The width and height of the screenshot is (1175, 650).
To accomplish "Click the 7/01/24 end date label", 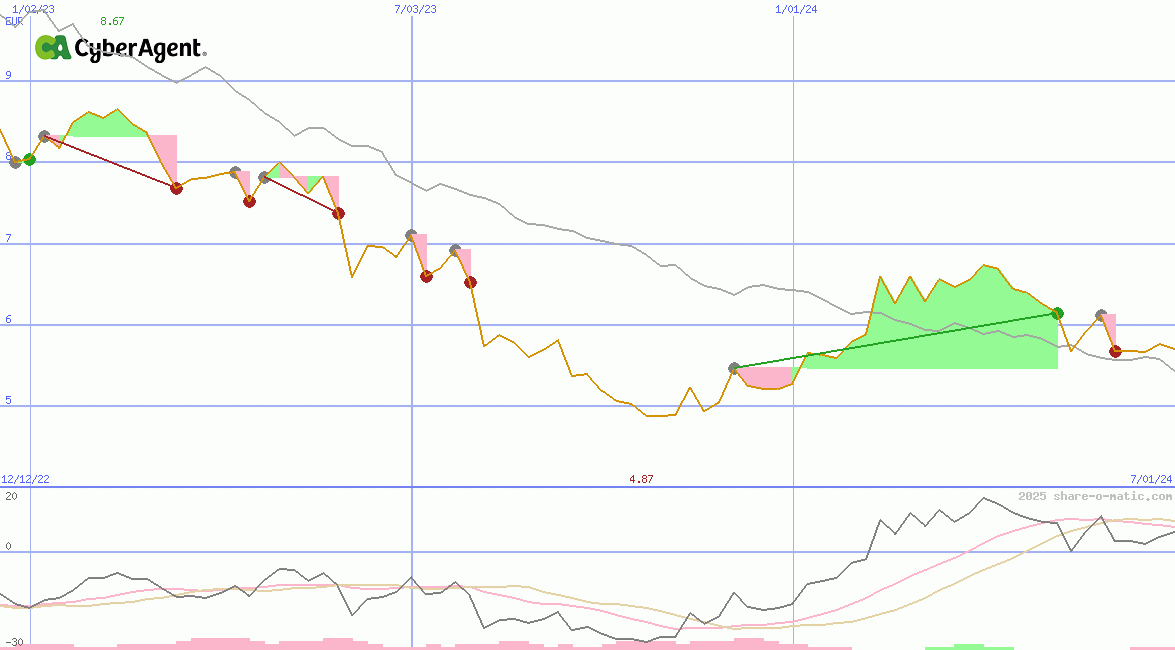I will pyautogui.click(x=1150, y=480).
